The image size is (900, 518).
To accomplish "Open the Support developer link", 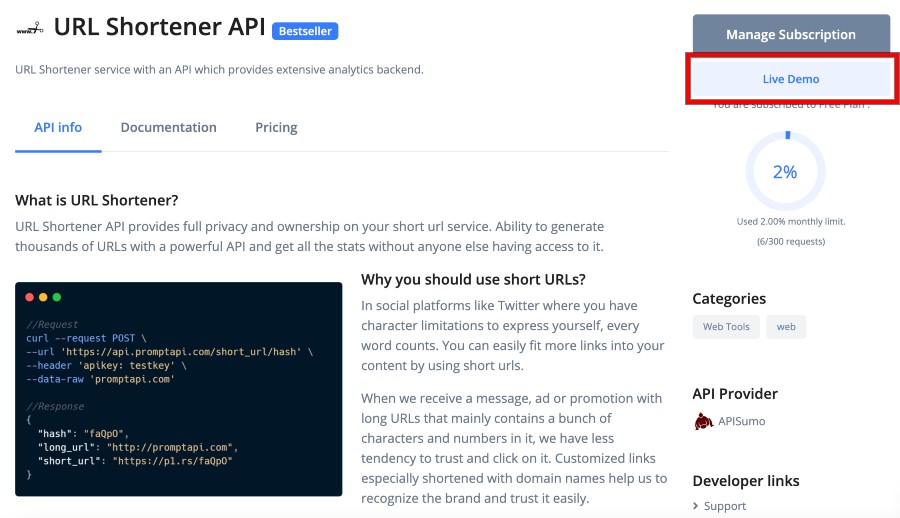I will pos(725,506).
